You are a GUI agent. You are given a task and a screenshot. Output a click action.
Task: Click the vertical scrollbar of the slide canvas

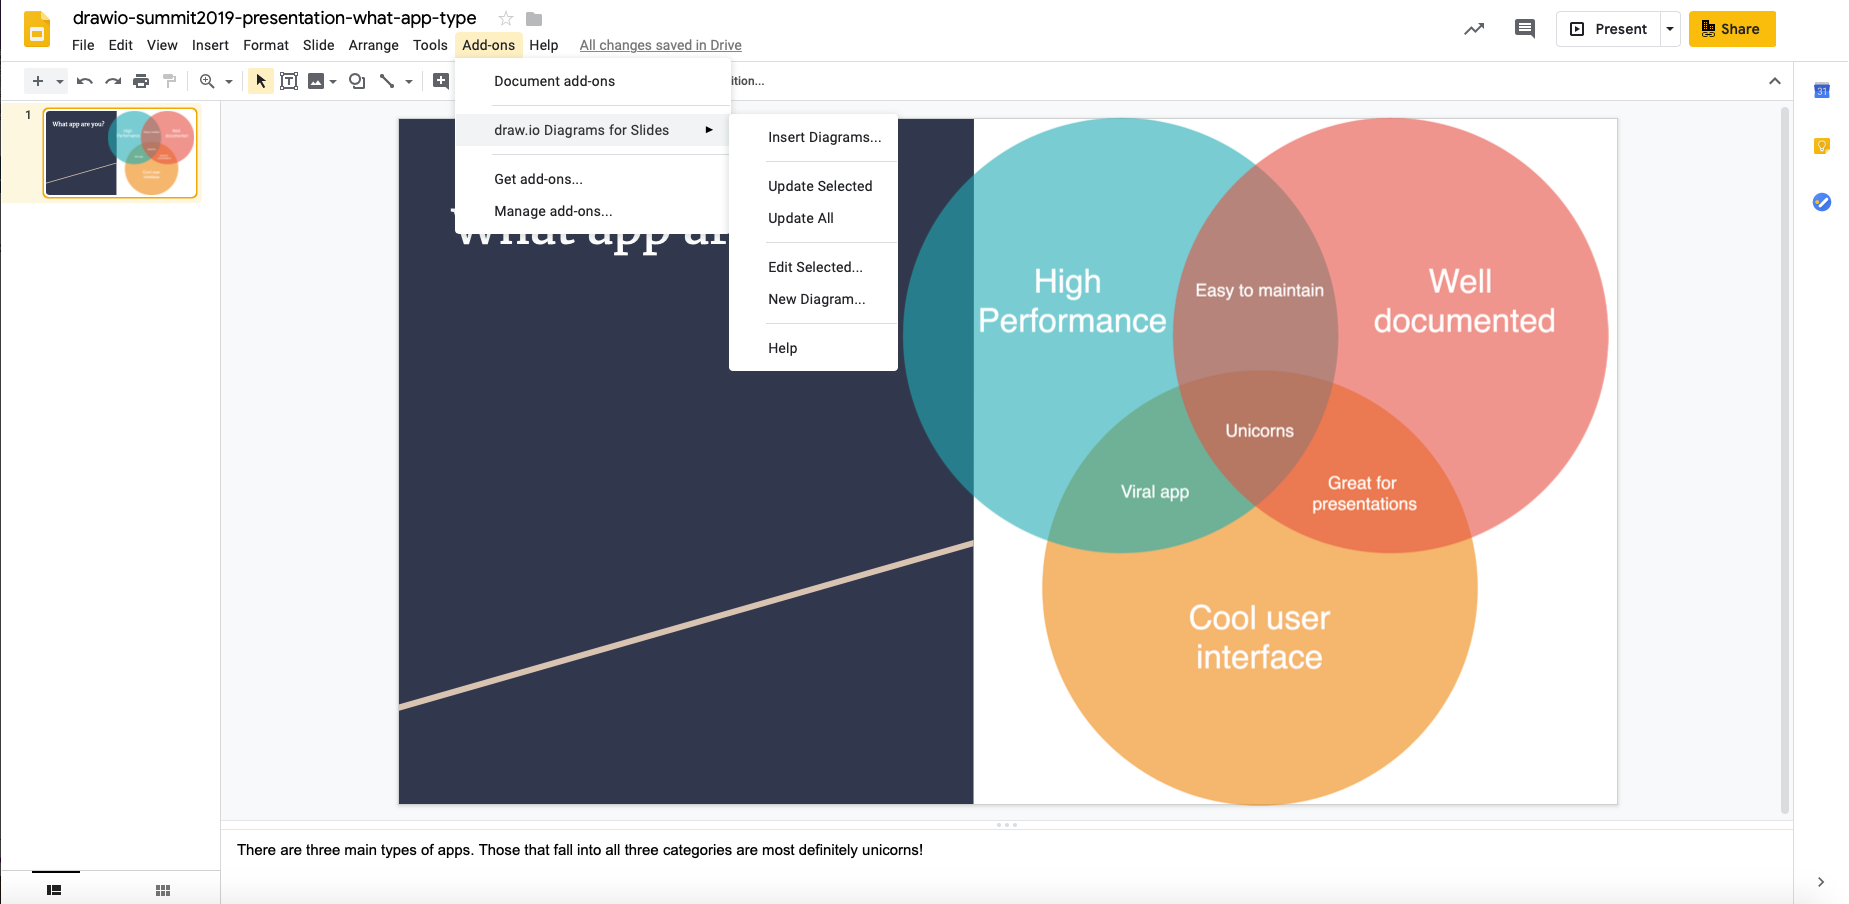[1785, 460]
